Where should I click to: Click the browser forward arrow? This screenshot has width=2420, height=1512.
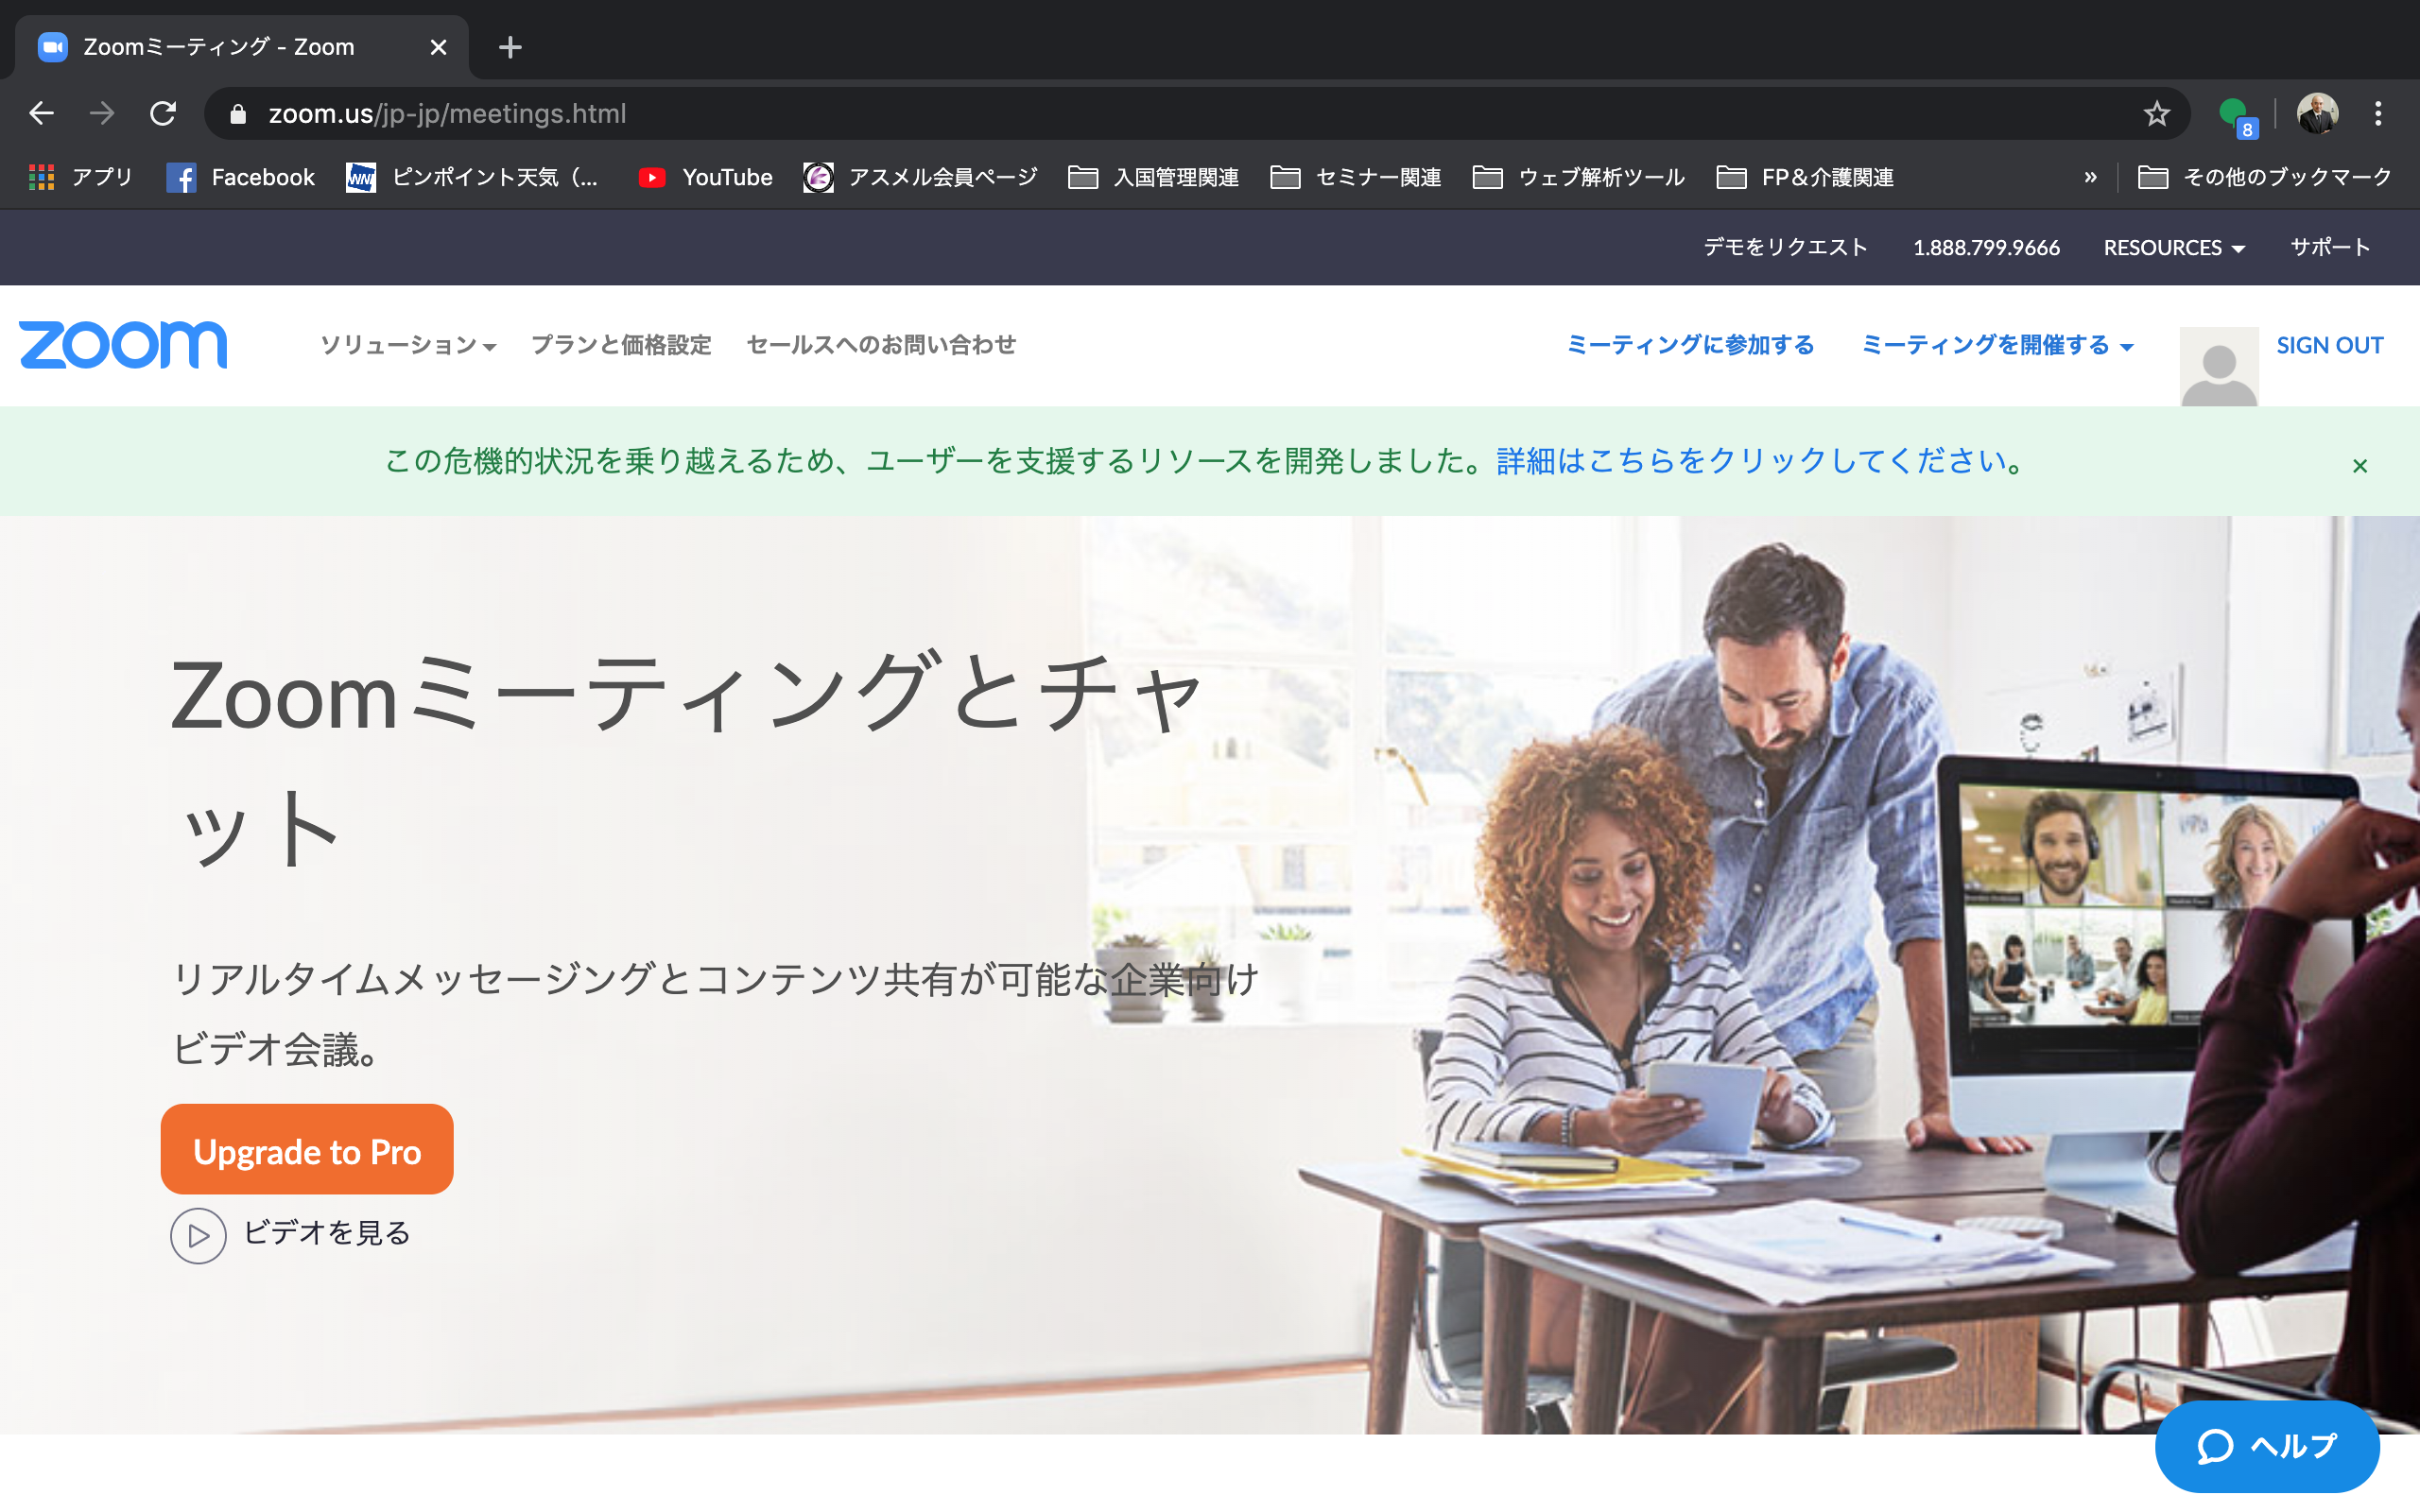tap(102, 113)
